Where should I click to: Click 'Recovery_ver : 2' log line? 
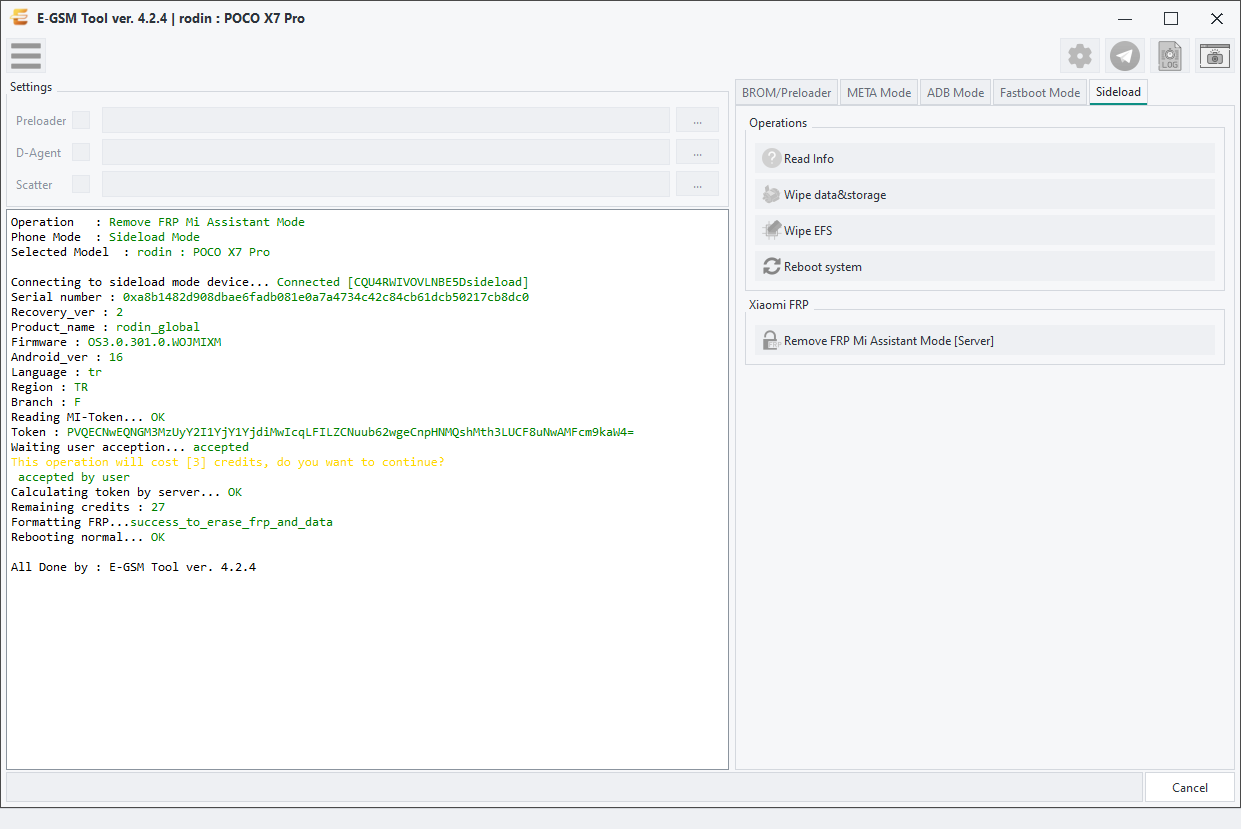click(67, 312)
